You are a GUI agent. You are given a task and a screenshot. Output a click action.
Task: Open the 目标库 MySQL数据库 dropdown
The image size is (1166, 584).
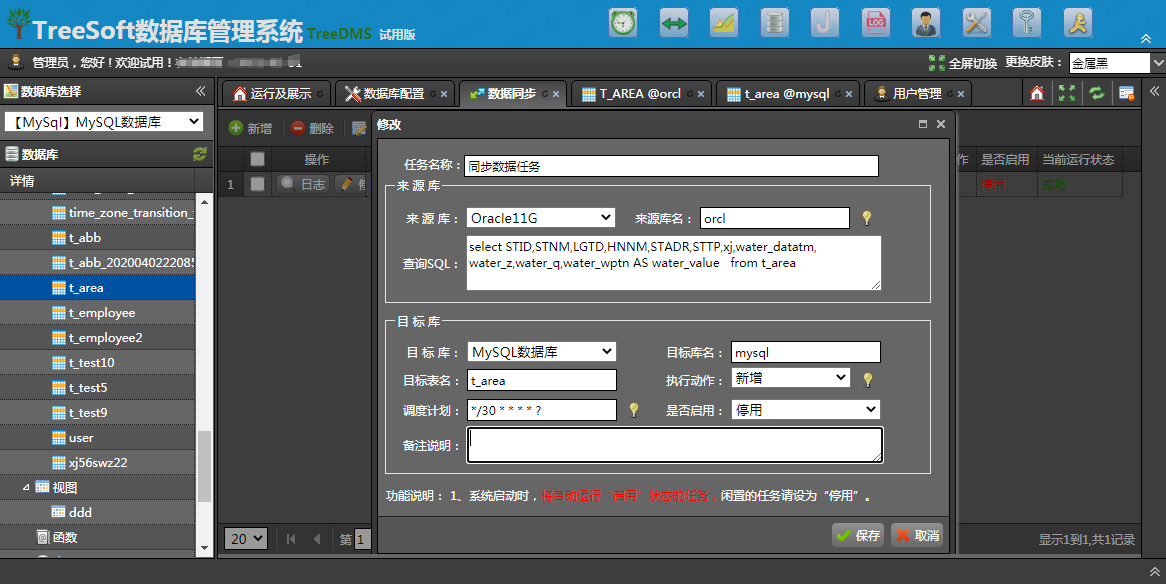coord(541,352)
